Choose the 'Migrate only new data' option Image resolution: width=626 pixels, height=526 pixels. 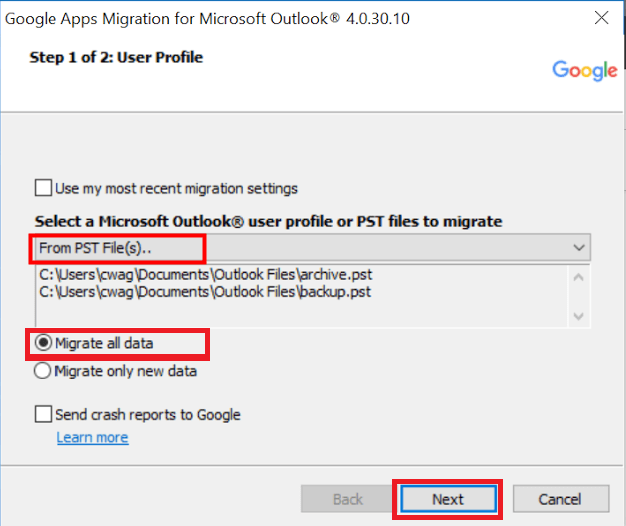click(x=44, y=371)
